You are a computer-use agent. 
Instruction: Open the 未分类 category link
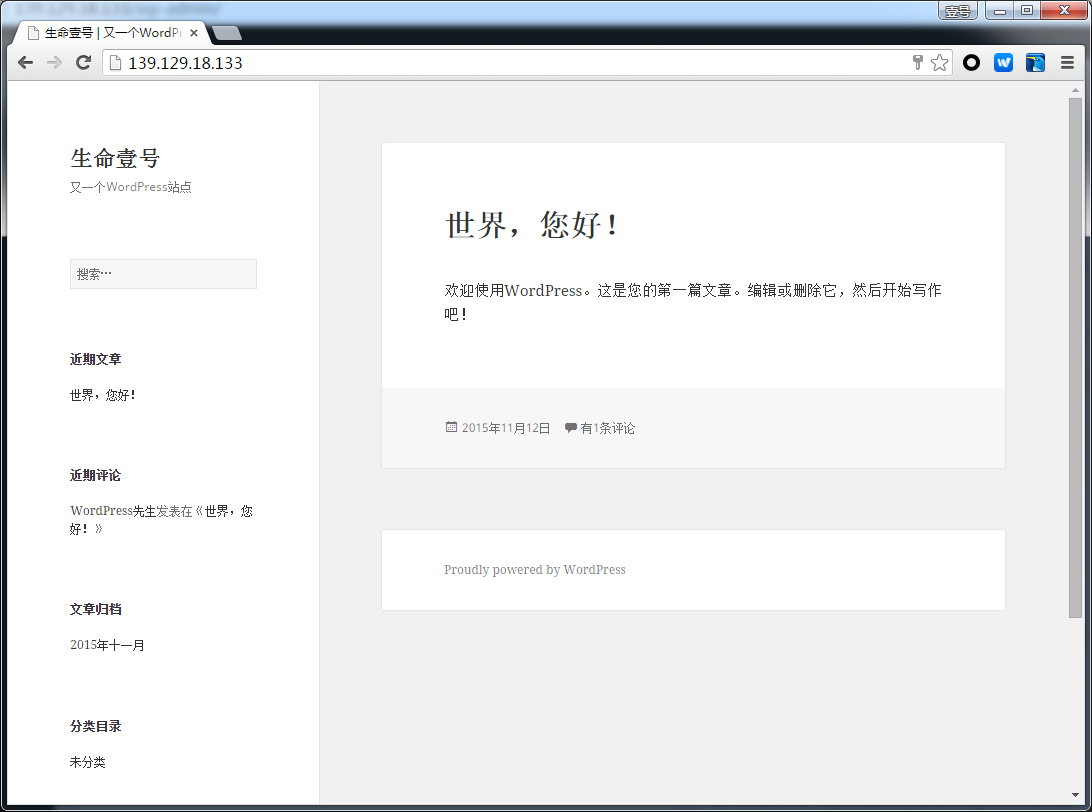pyautogui.click(x=87, y=762)
